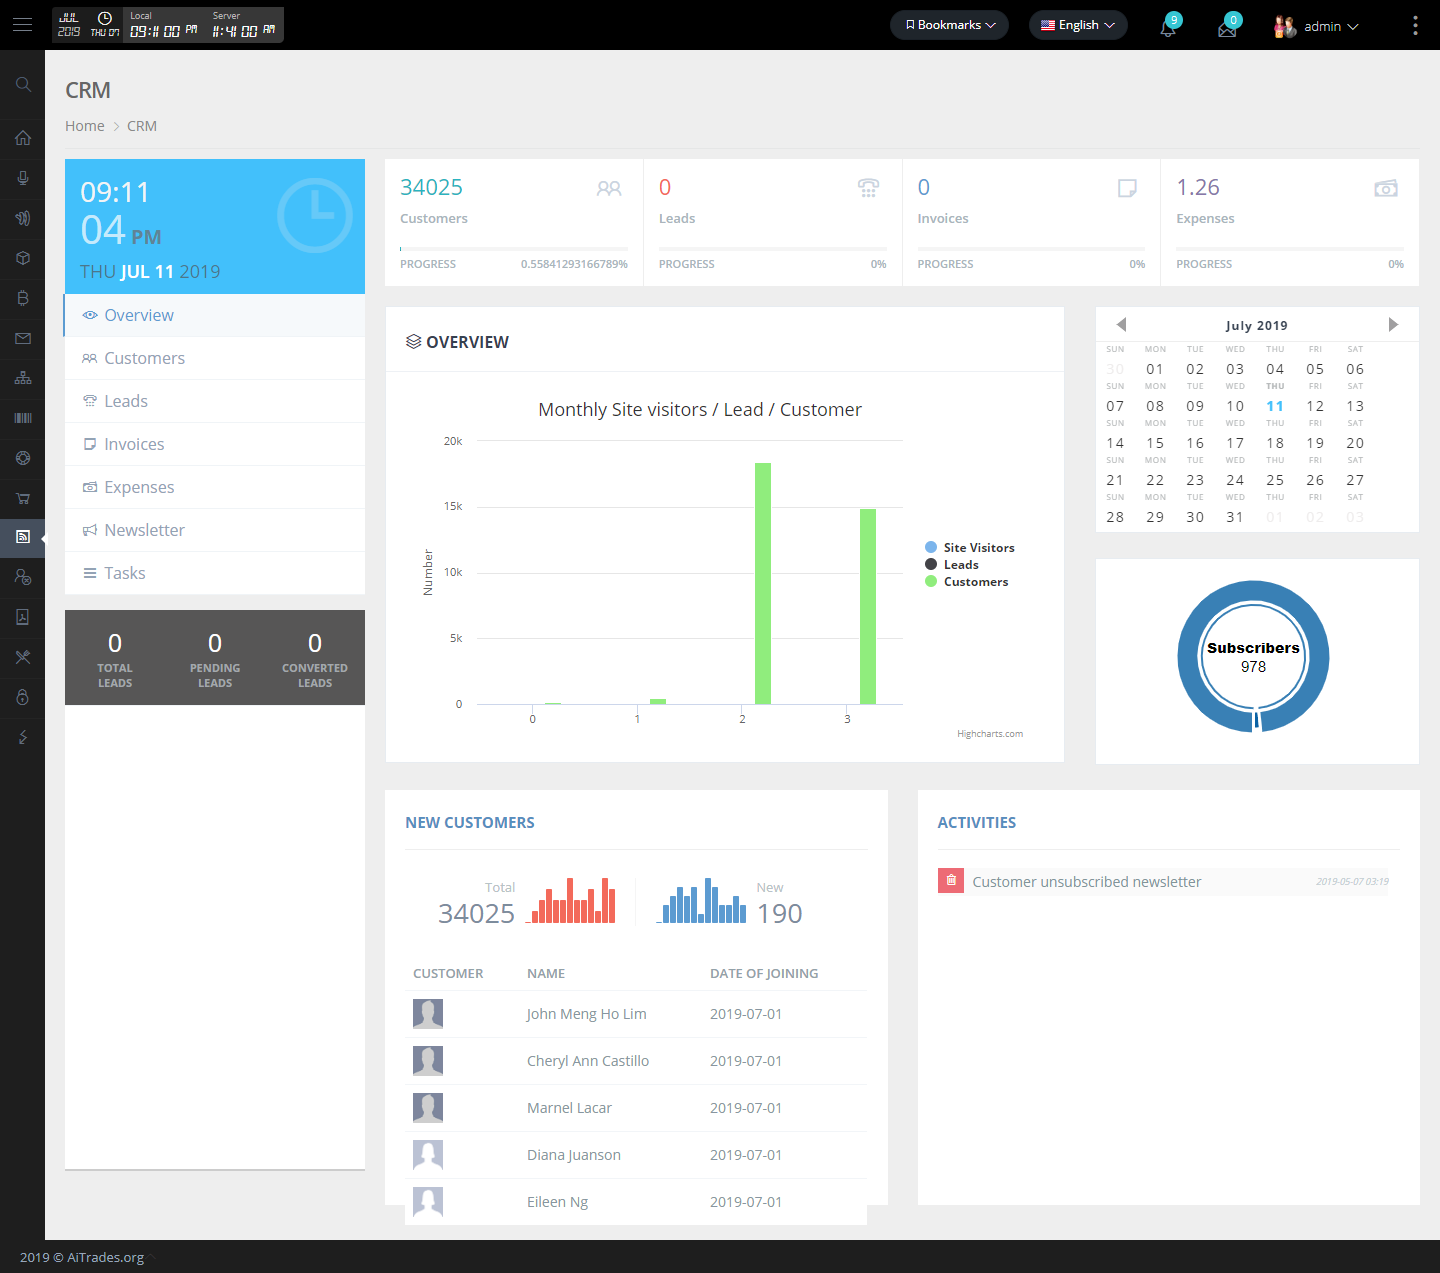Open the notifications bell with 9 alerts
Screen dimensions: 1440x1273
coord(1167,25)
